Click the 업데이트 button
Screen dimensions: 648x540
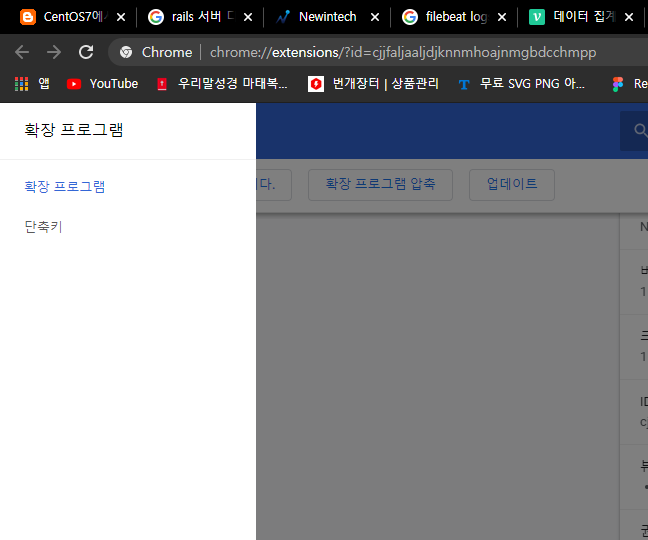512,184
